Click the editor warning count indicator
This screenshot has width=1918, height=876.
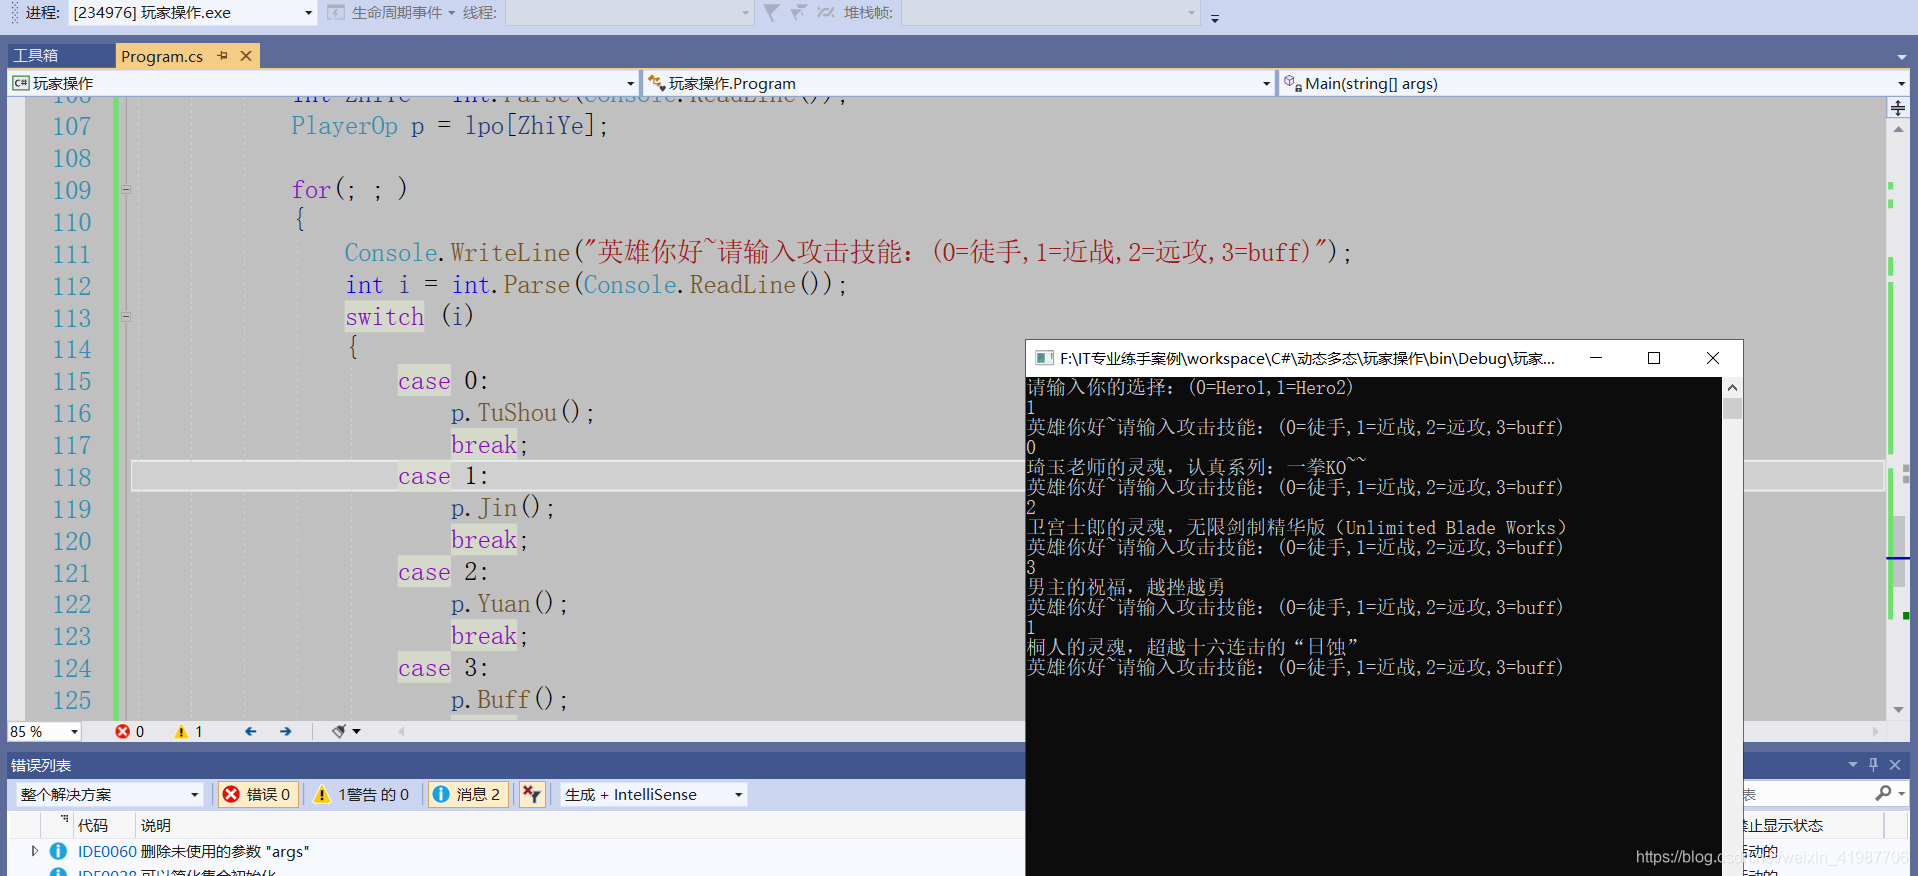coord(189,732)
